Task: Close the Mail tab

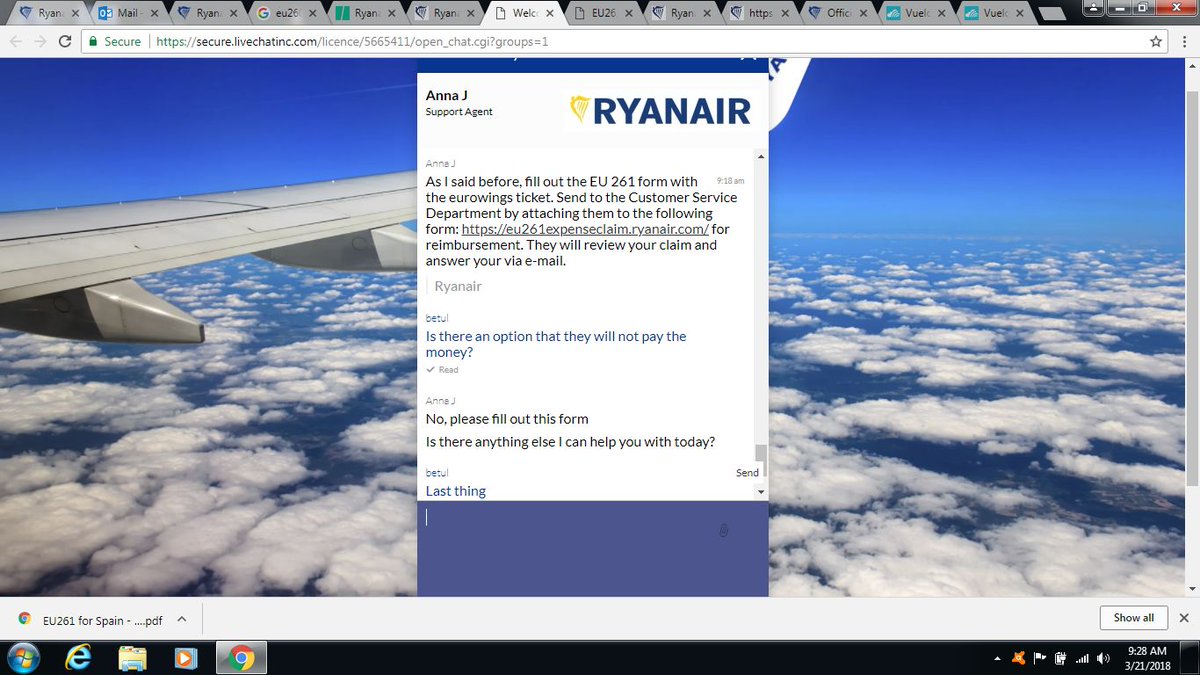Action: pos(157,14)
